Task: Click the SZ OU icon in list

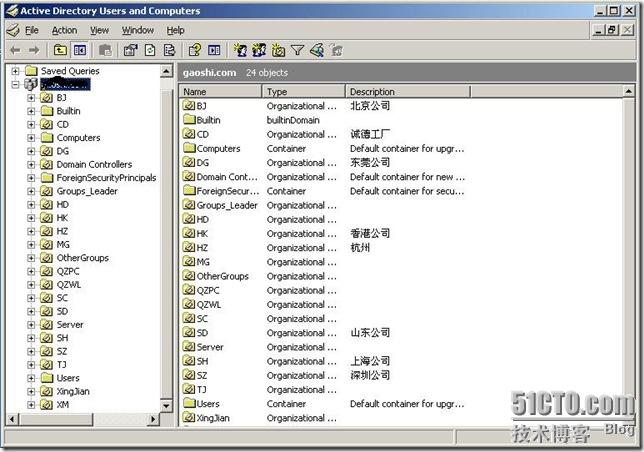Action: coord(189,375)
